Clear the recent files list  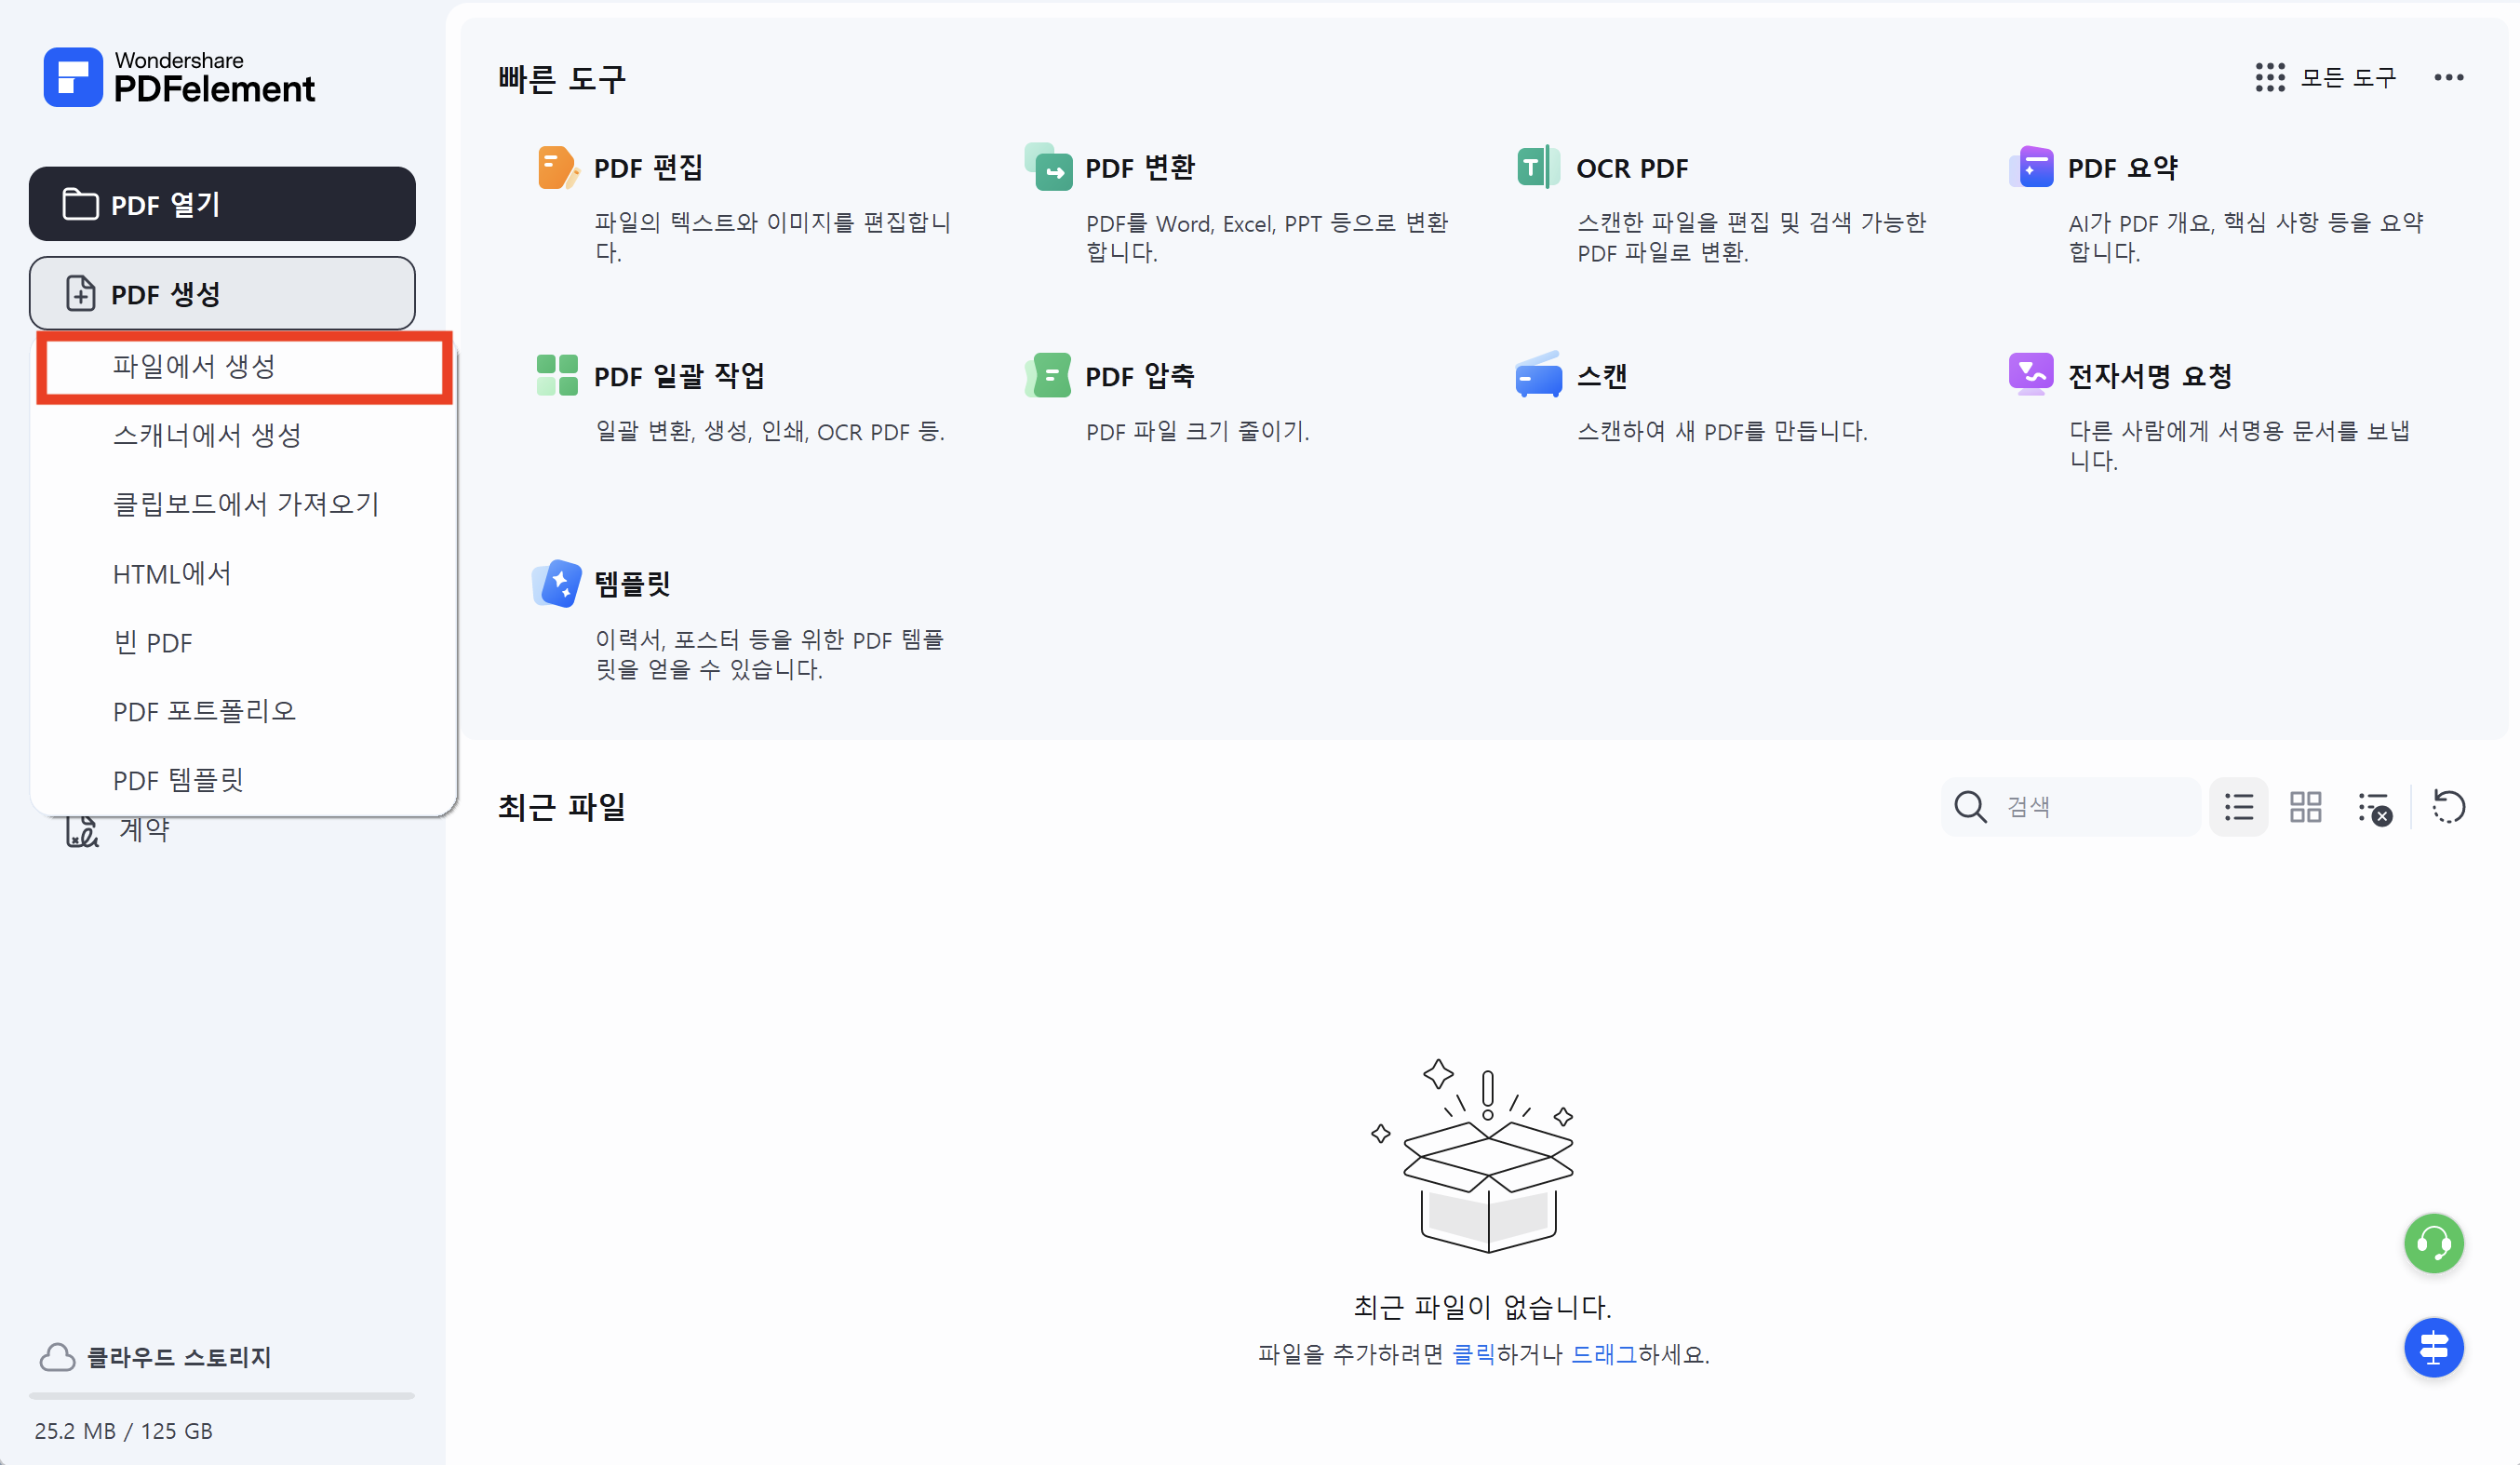2374,810
